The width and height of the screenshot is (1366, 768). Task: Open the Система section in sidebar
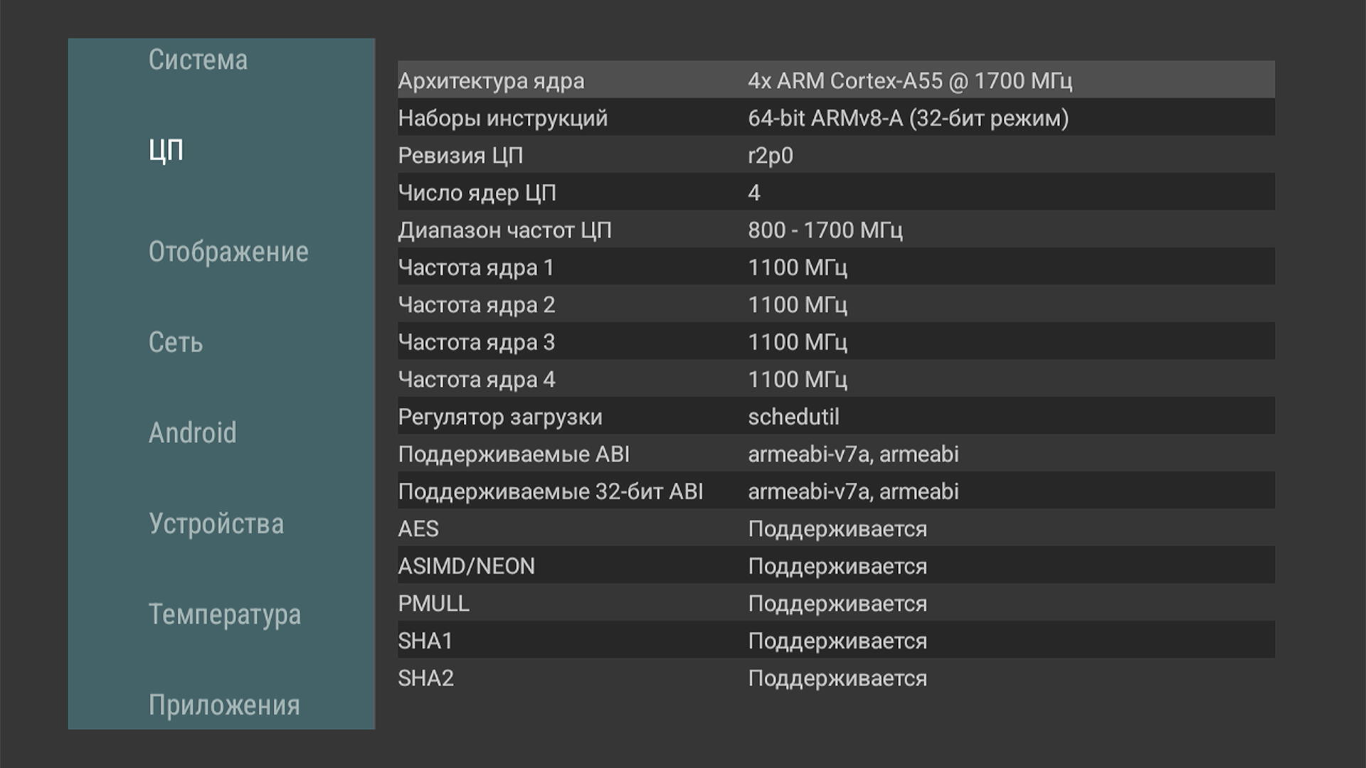tap(198, 60)
